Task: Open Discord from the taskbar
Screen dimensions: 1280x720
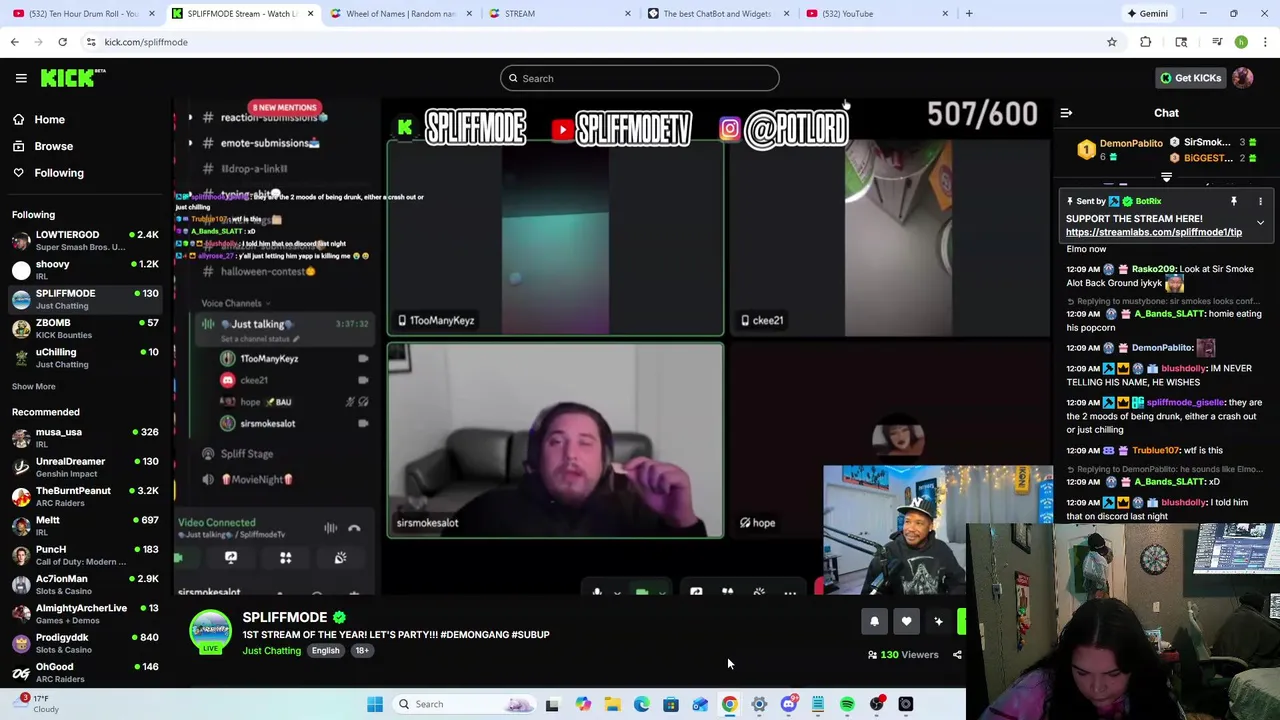Action: 788,704
